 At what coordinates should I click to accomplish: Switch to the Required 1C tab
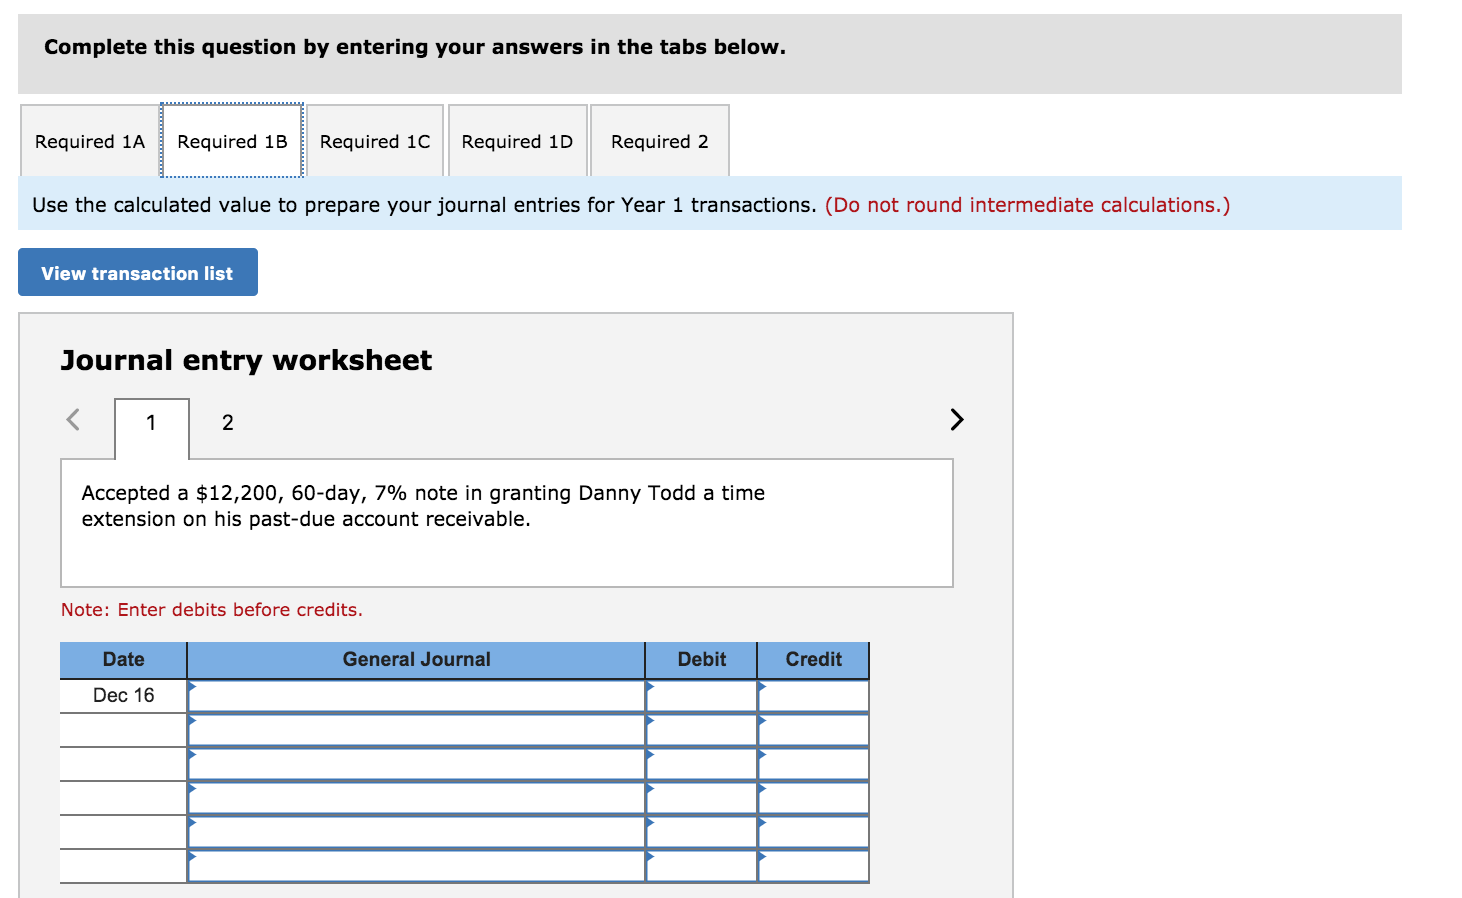375,141
